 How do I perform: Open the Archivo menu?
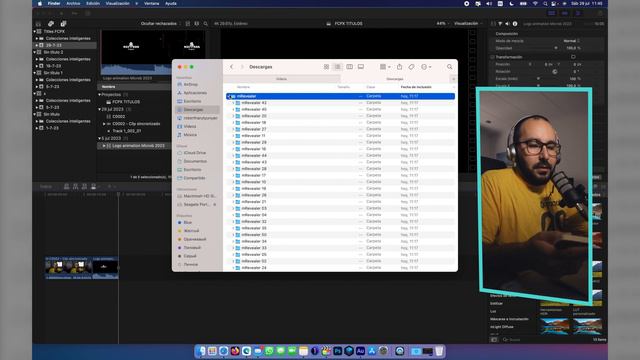[73, 3]
